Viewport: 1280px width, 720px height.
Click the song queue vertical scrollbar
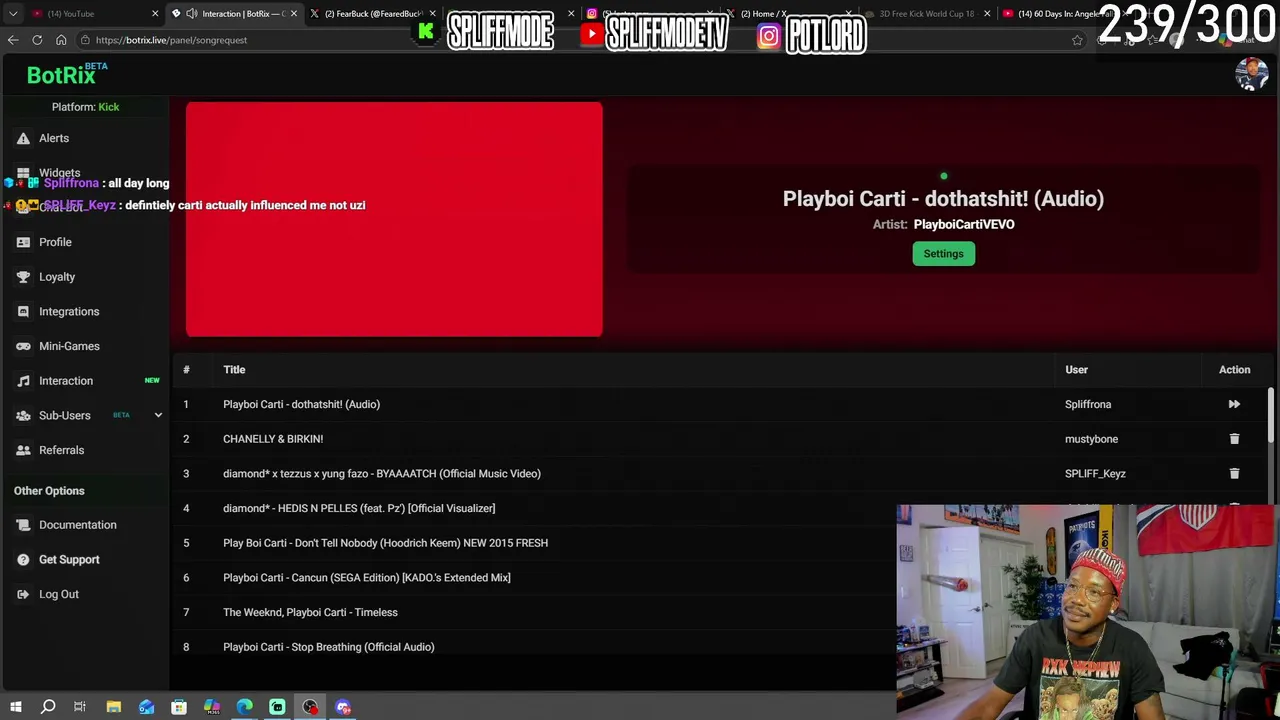tap(1272, 413)
